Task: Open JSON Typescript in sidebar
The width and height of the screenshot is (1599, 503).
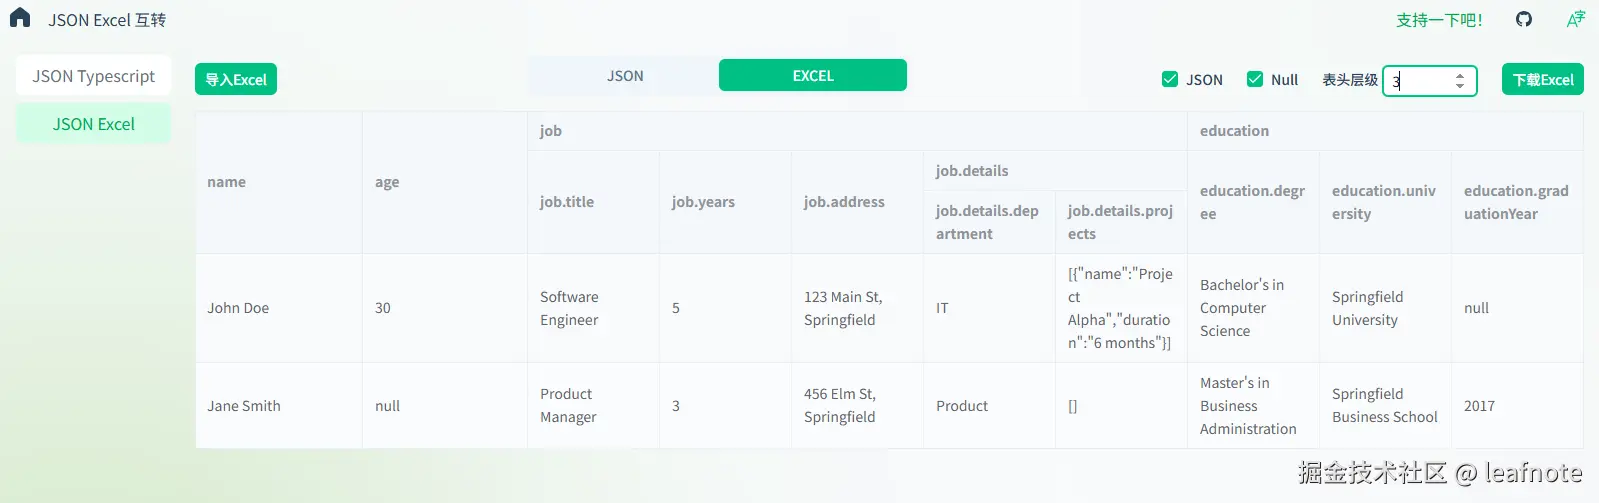Action: pos(93,76)
